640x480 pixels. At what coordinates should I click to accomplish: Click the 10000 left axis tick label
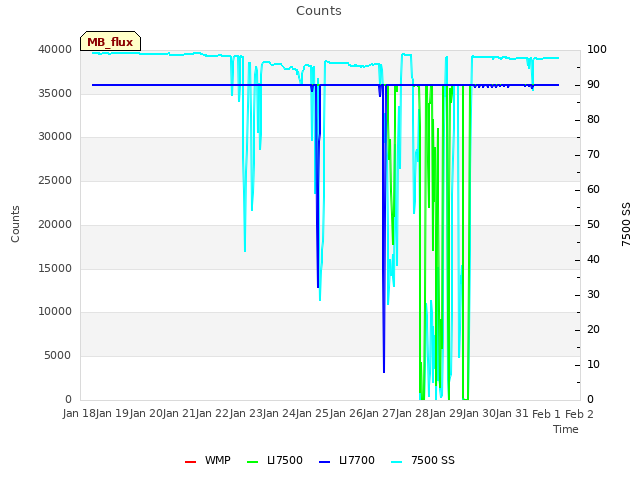coord(55,311)
